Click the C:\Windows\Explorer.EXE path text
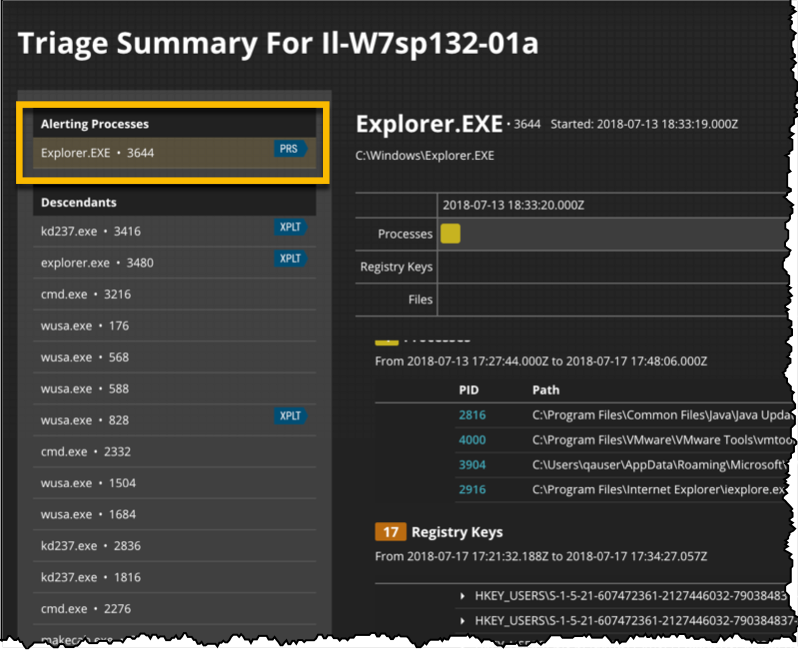The width and height of the screenshot is (798, 650). click(425, 156)
